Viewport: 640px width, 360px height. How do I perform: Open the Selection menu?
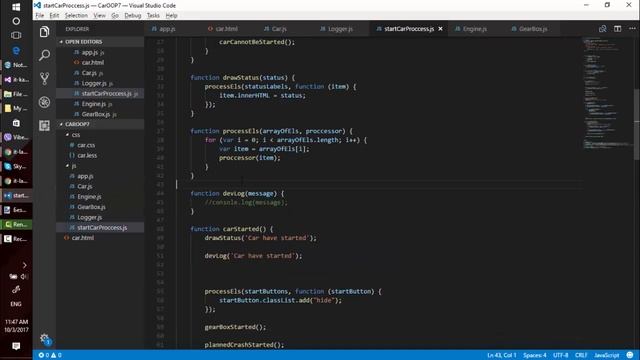pos(76,16)
